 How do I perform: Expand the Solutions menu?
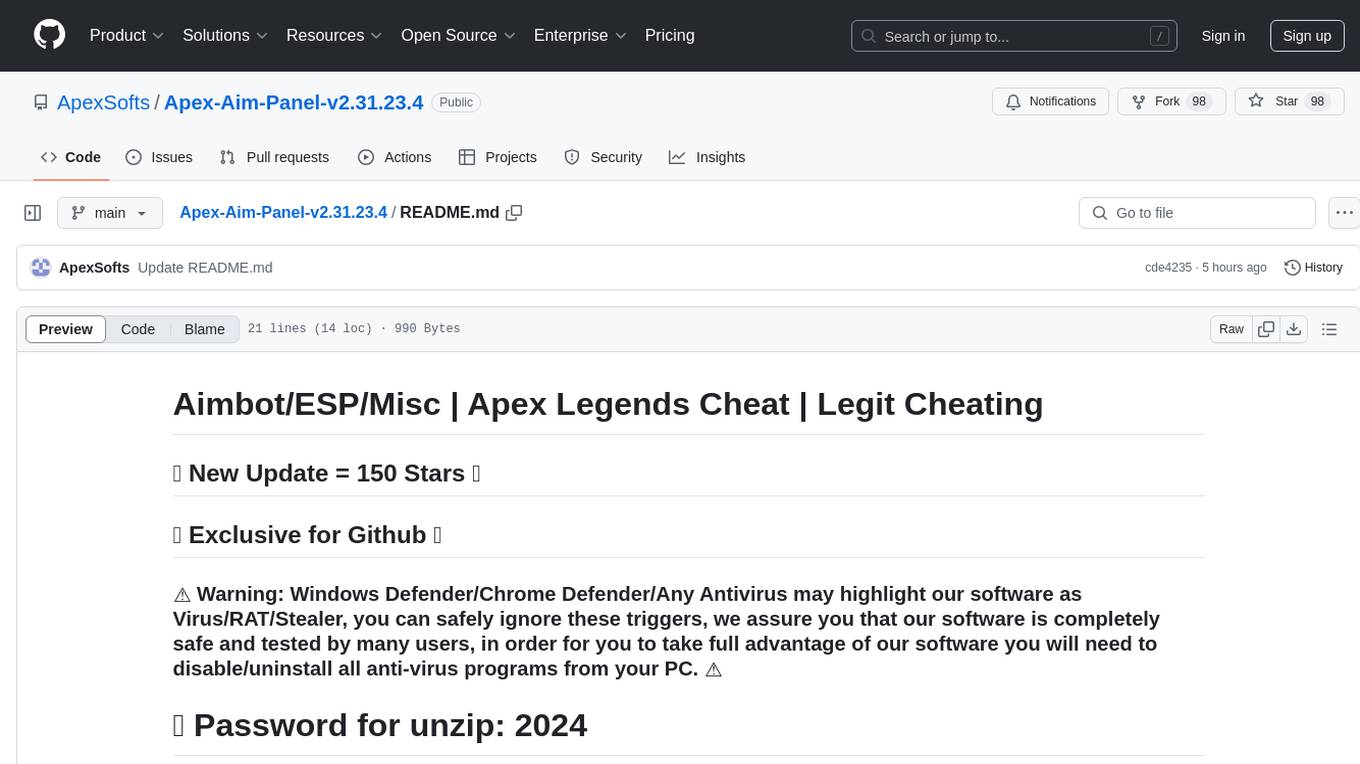225,35
